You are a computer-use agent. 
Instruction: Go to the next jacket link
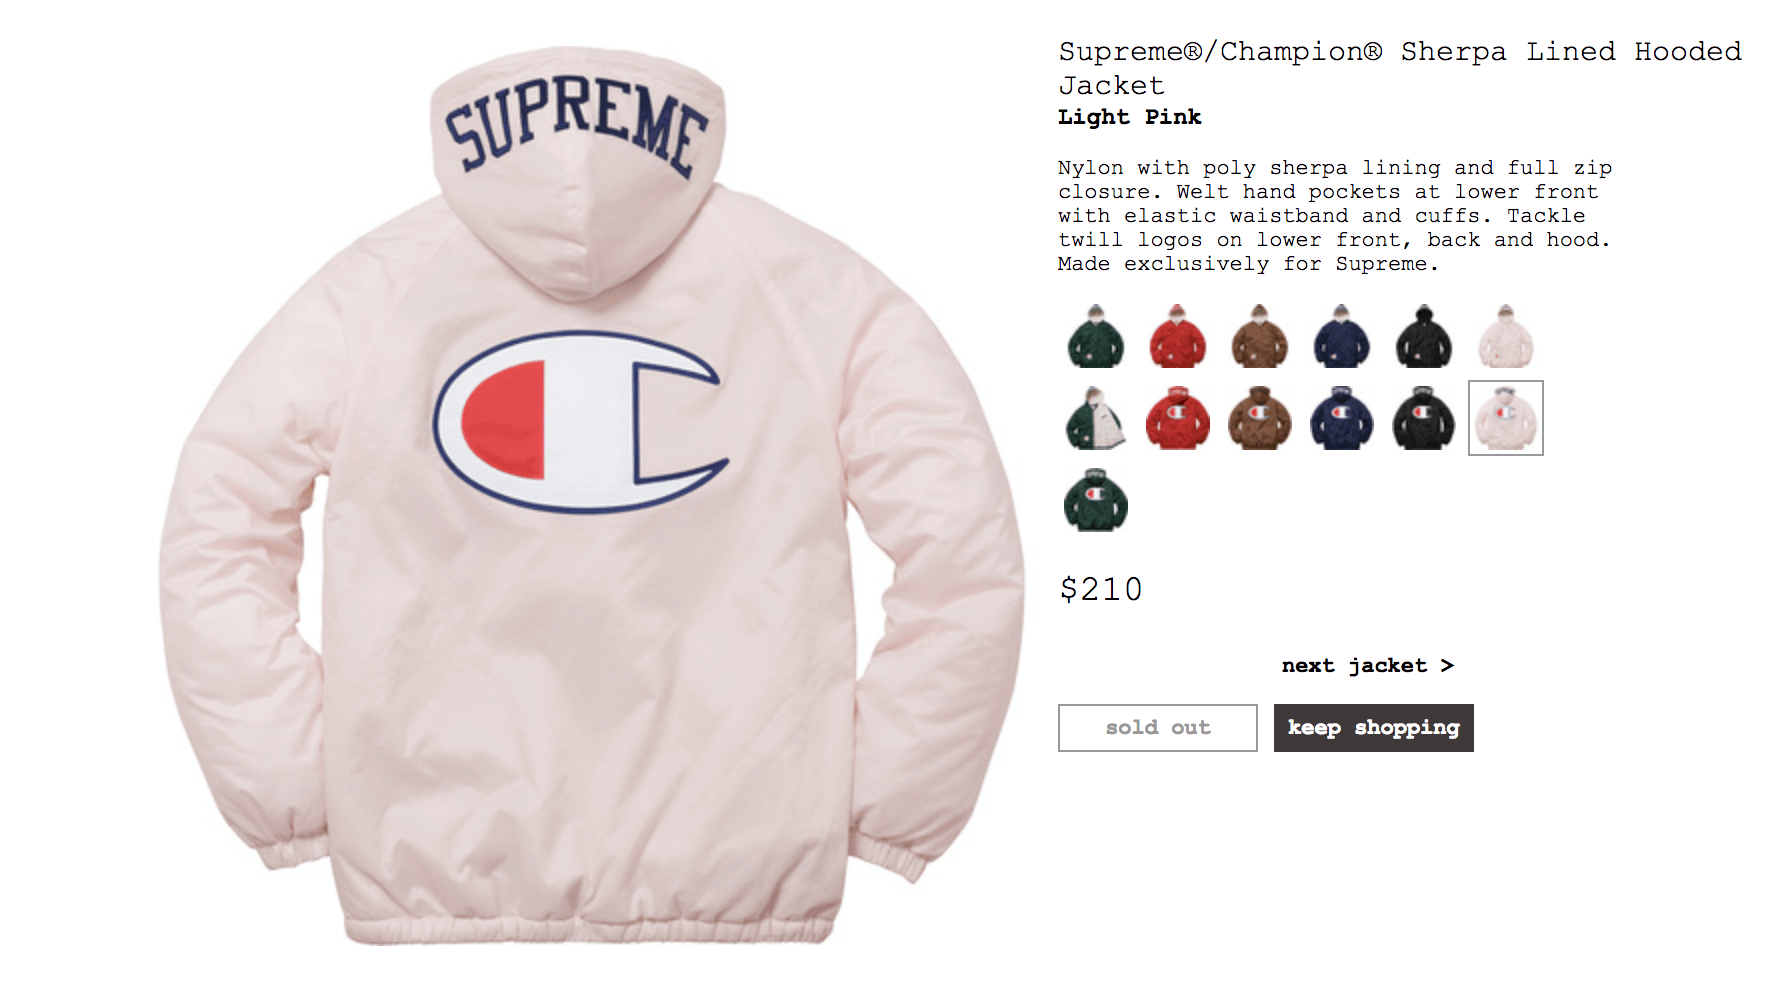click(x=1368, y=666)
